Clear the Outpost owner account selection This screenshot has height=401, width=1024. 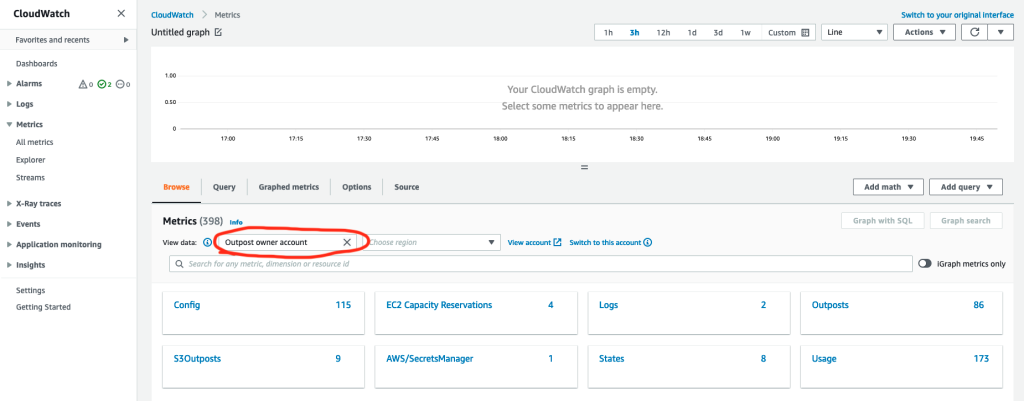[347, 242]
